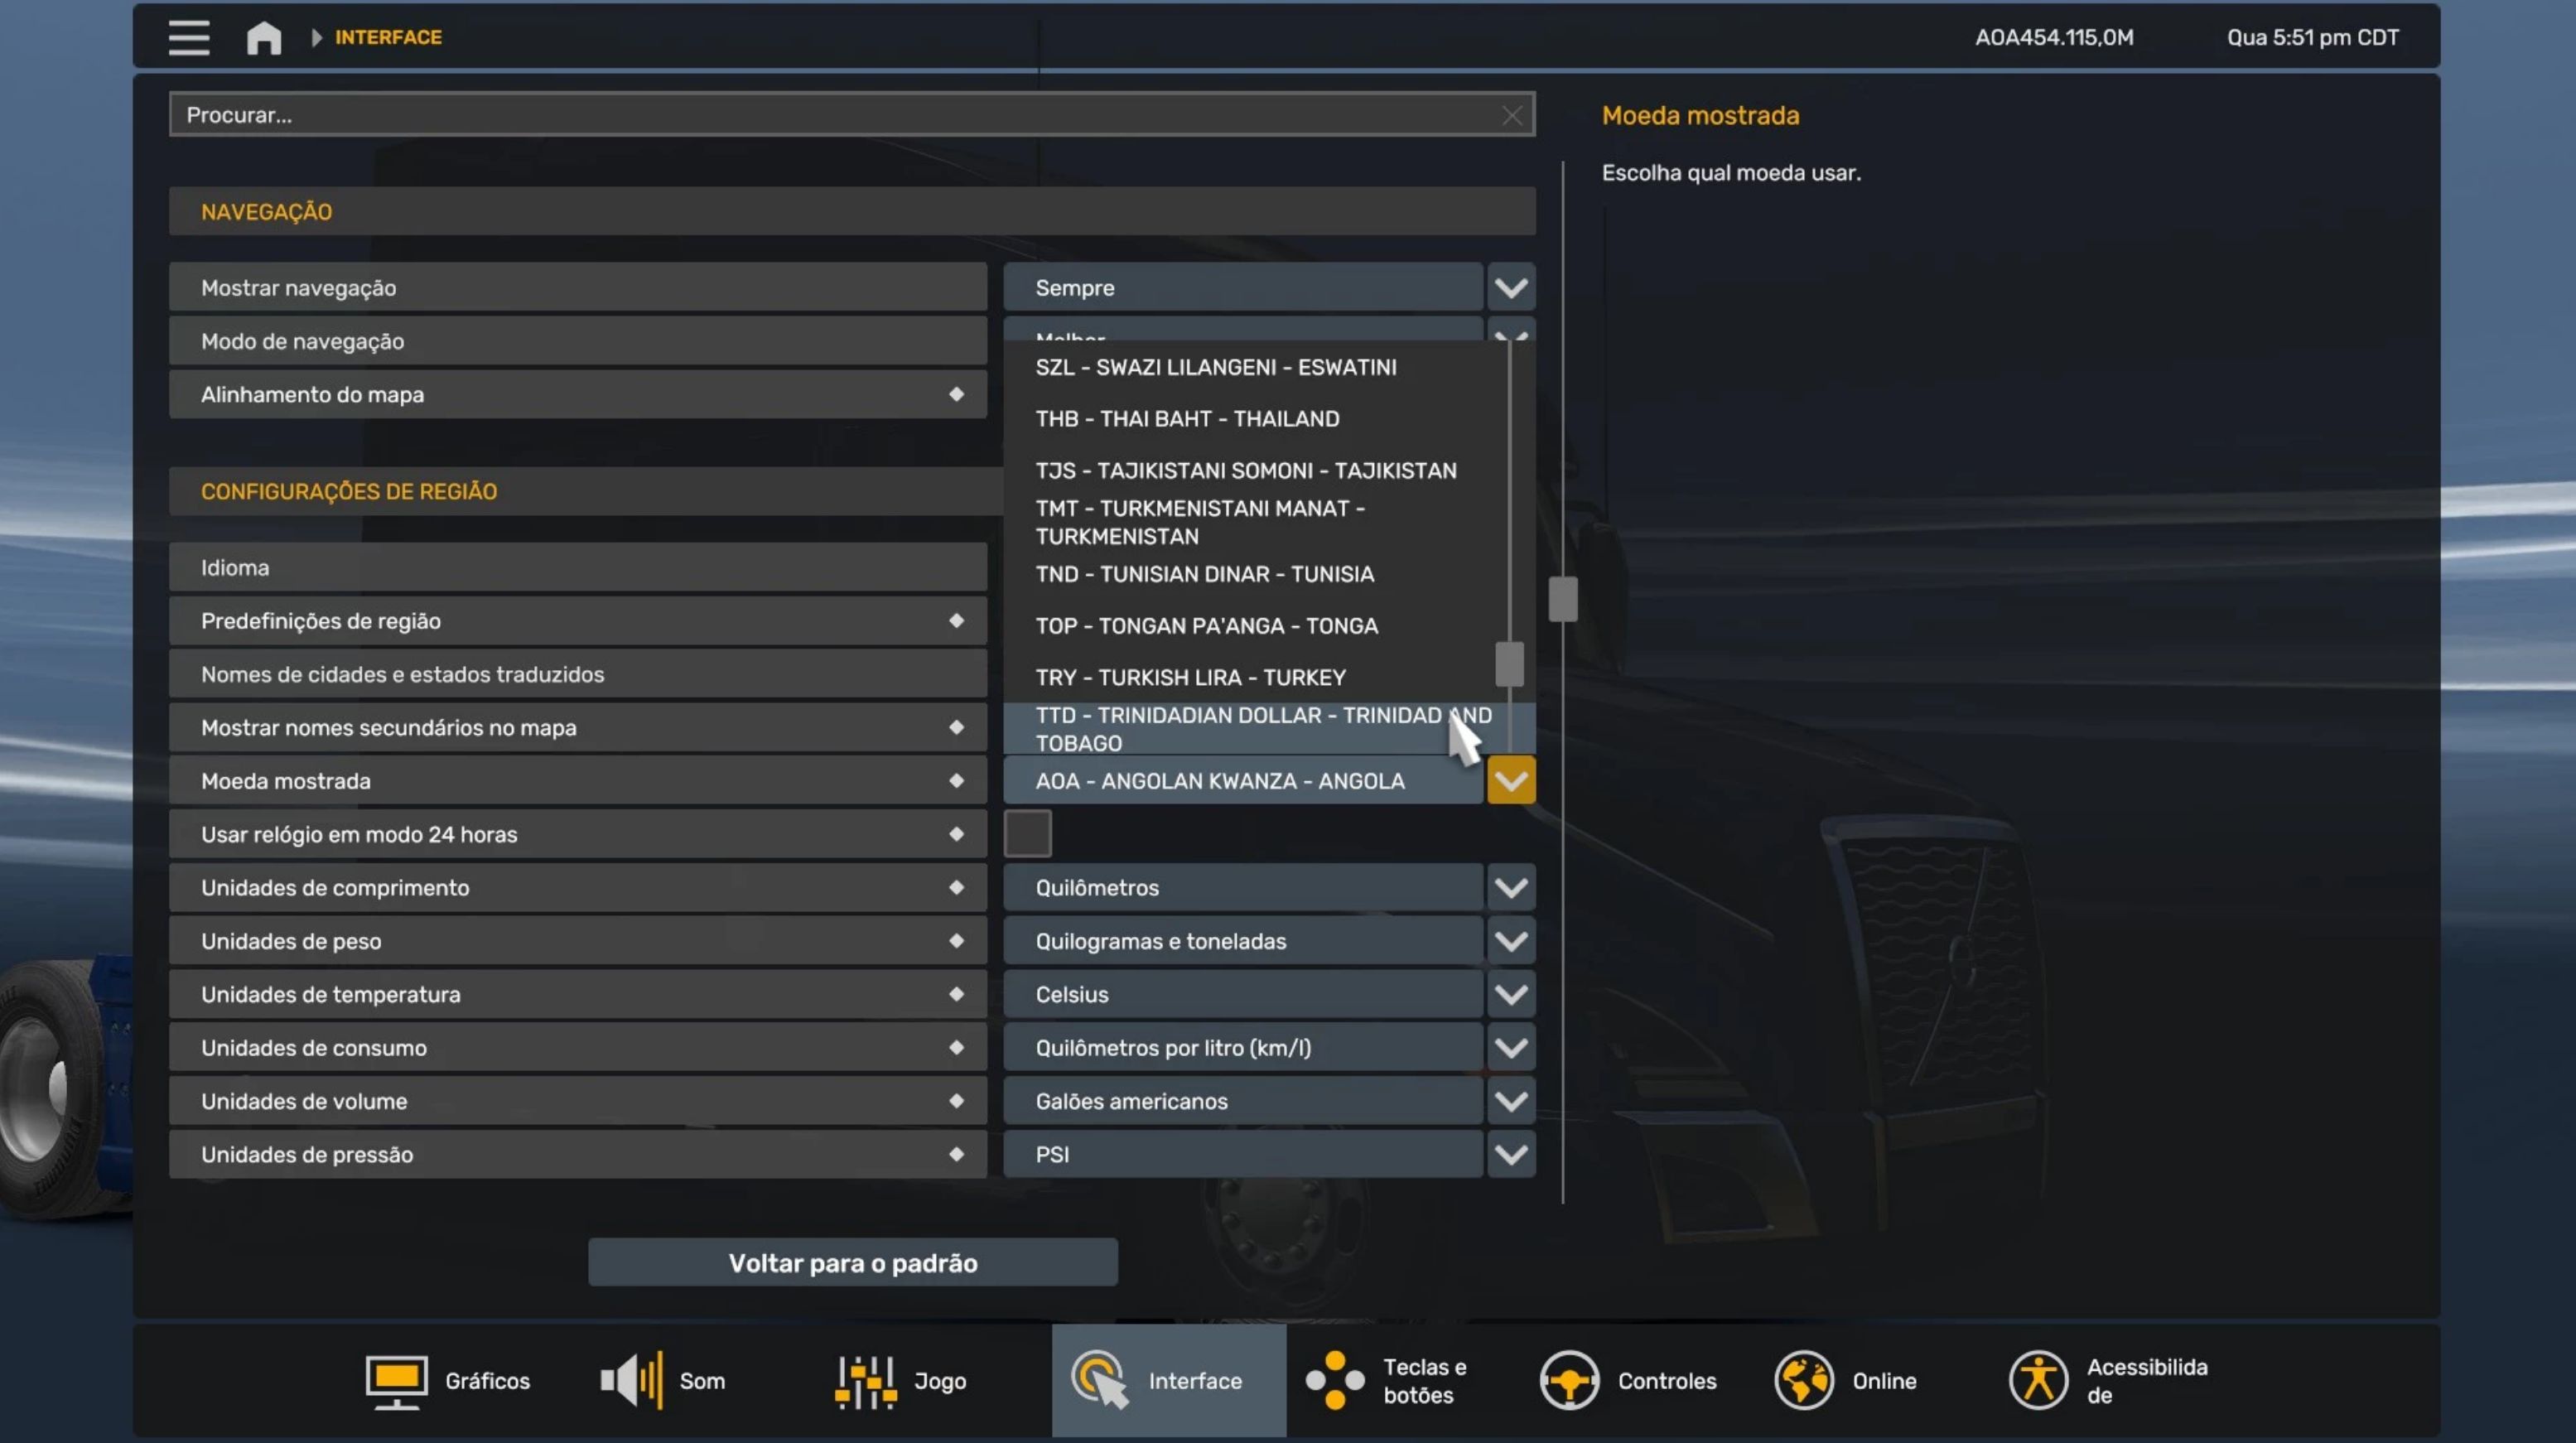This screenshot has height=1443, width=2576.
Task: Clear the search box with X
Action: pyautogui.click(x=1511, y=116)
